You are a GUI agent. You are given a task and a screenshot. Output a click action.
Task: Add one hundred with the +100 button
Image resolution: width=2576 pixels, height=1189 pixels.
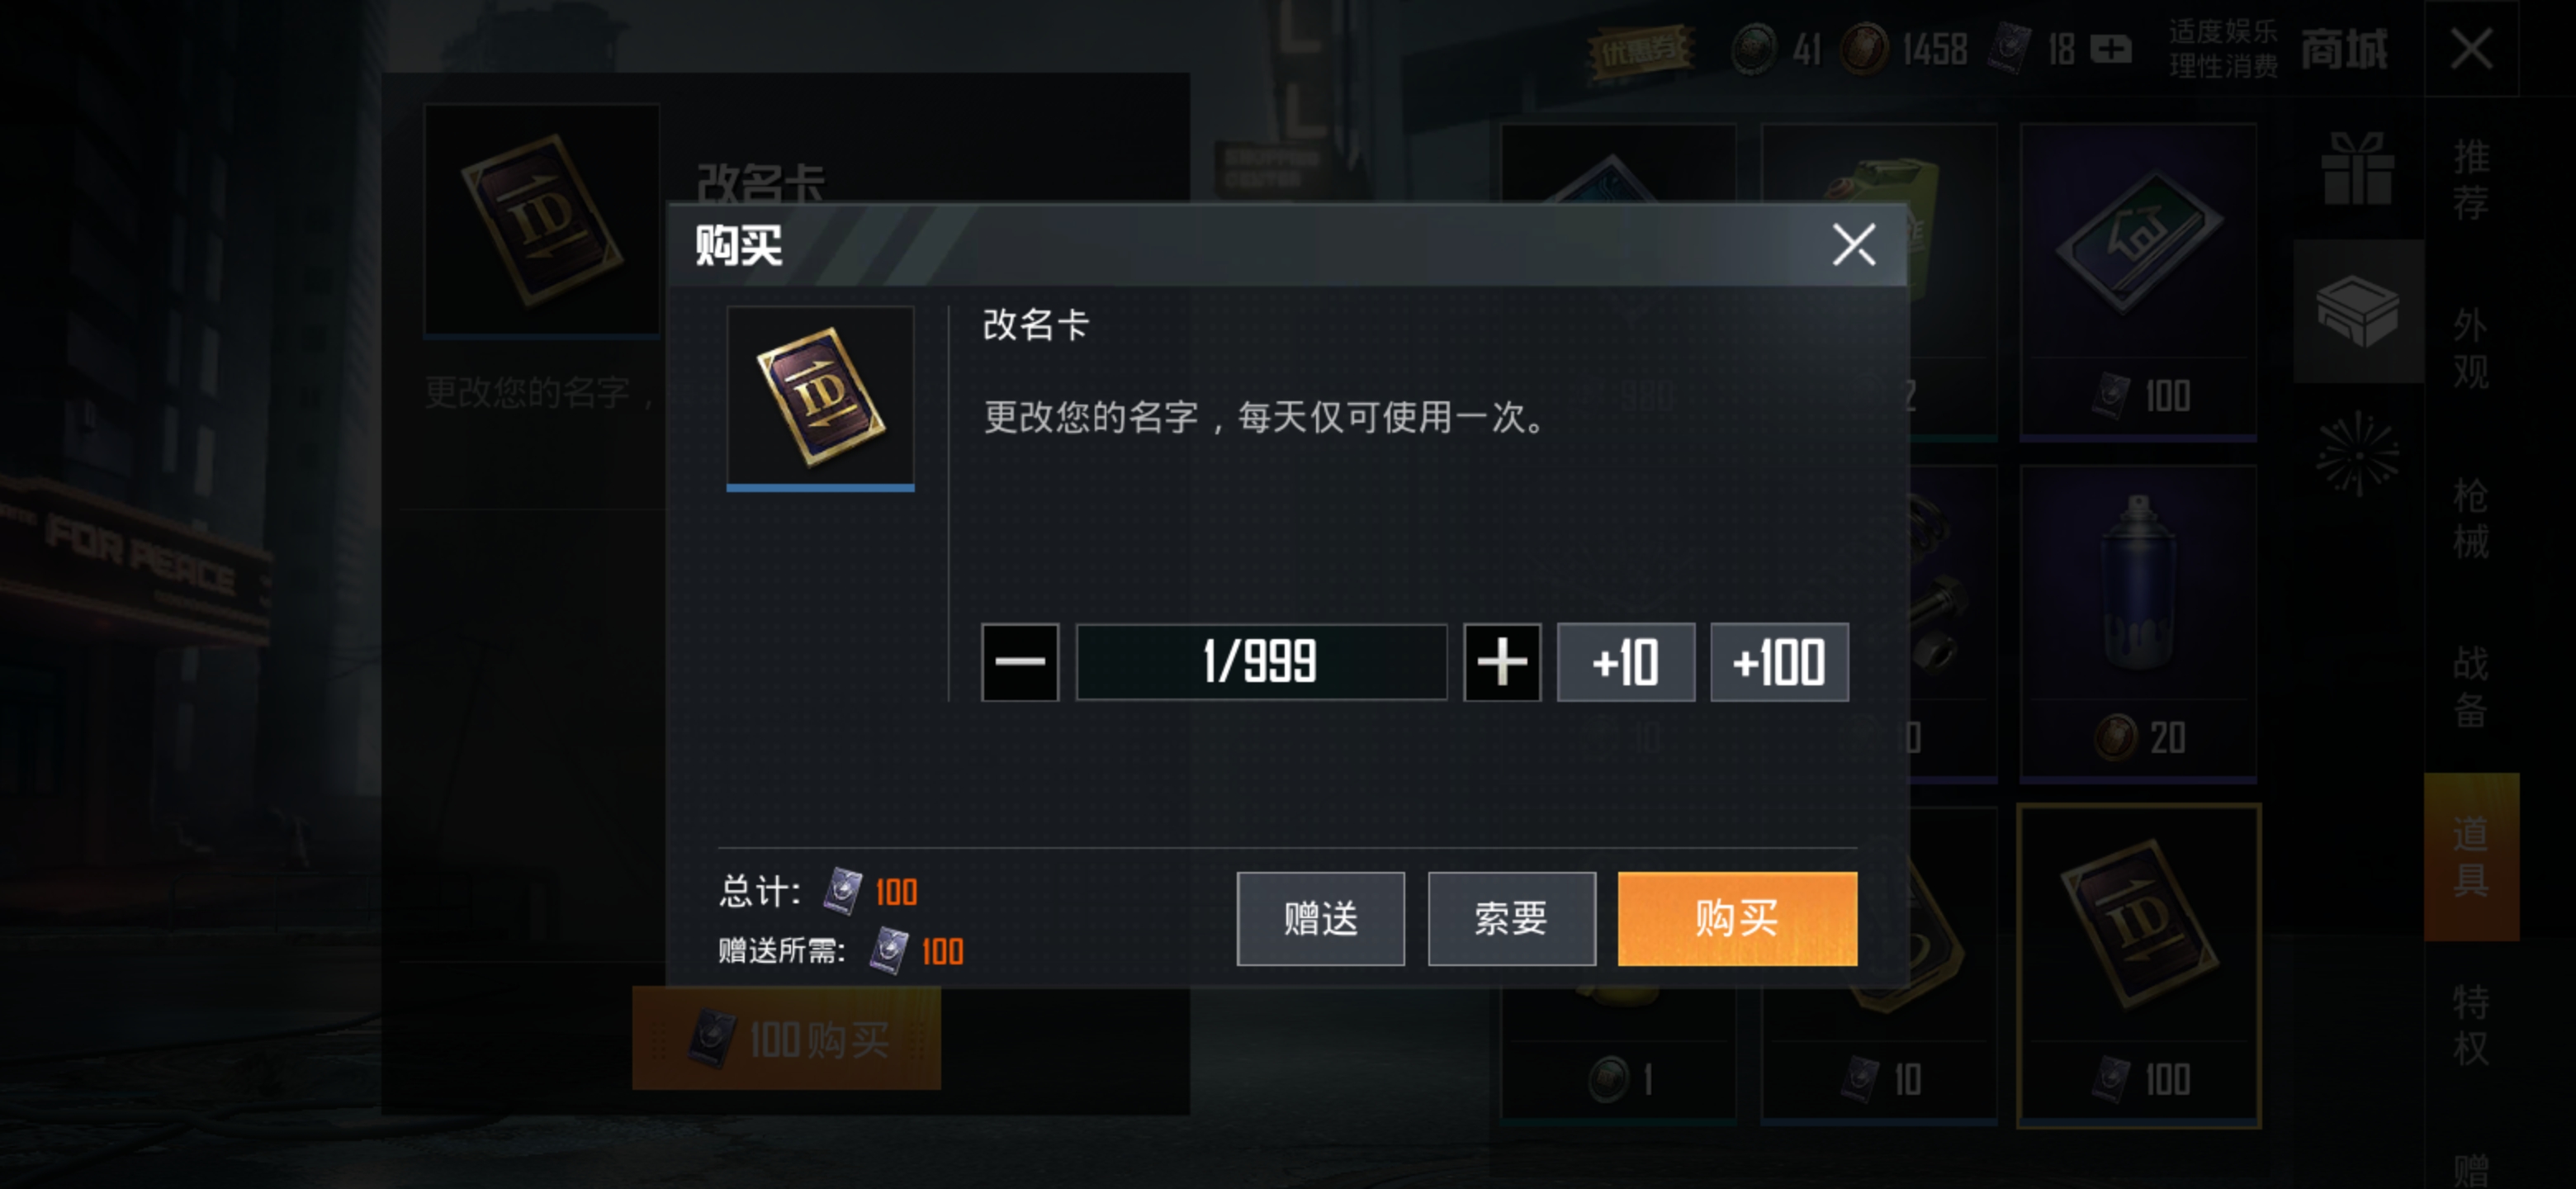tap(1778, 662)
